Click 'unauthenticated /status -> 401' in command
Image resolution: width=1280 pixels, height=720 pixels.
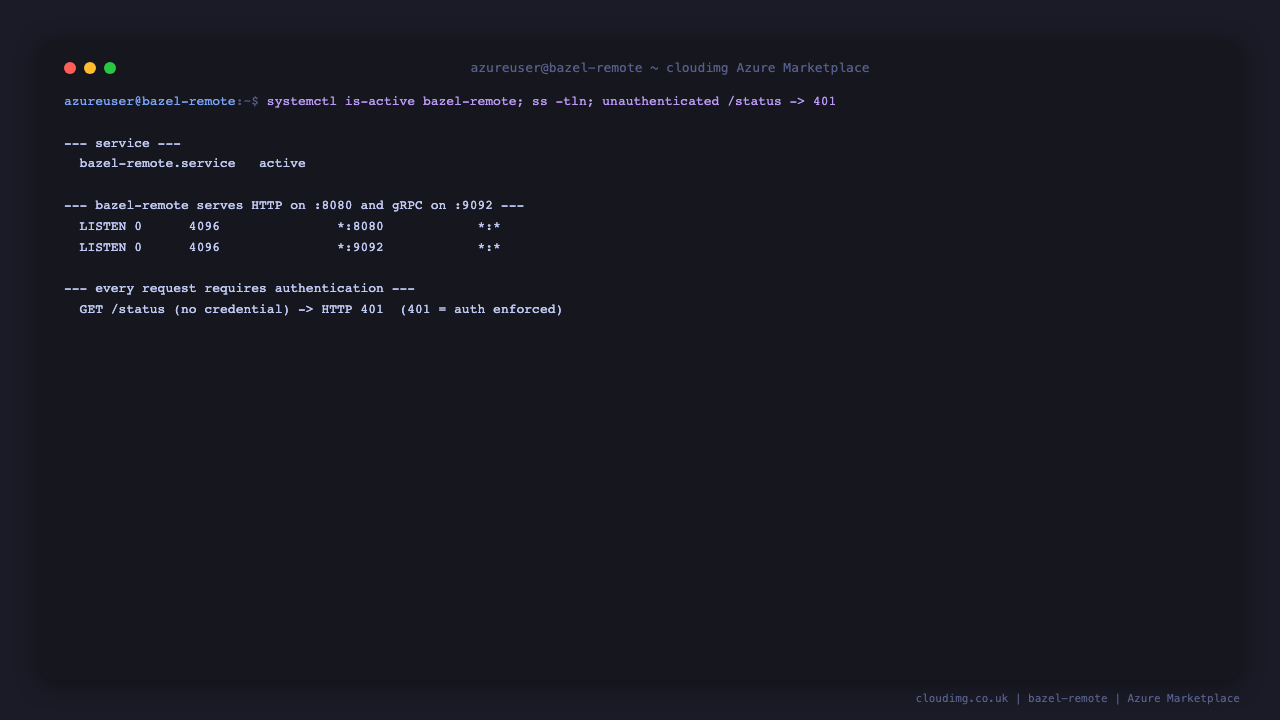(x=719, y=101)
